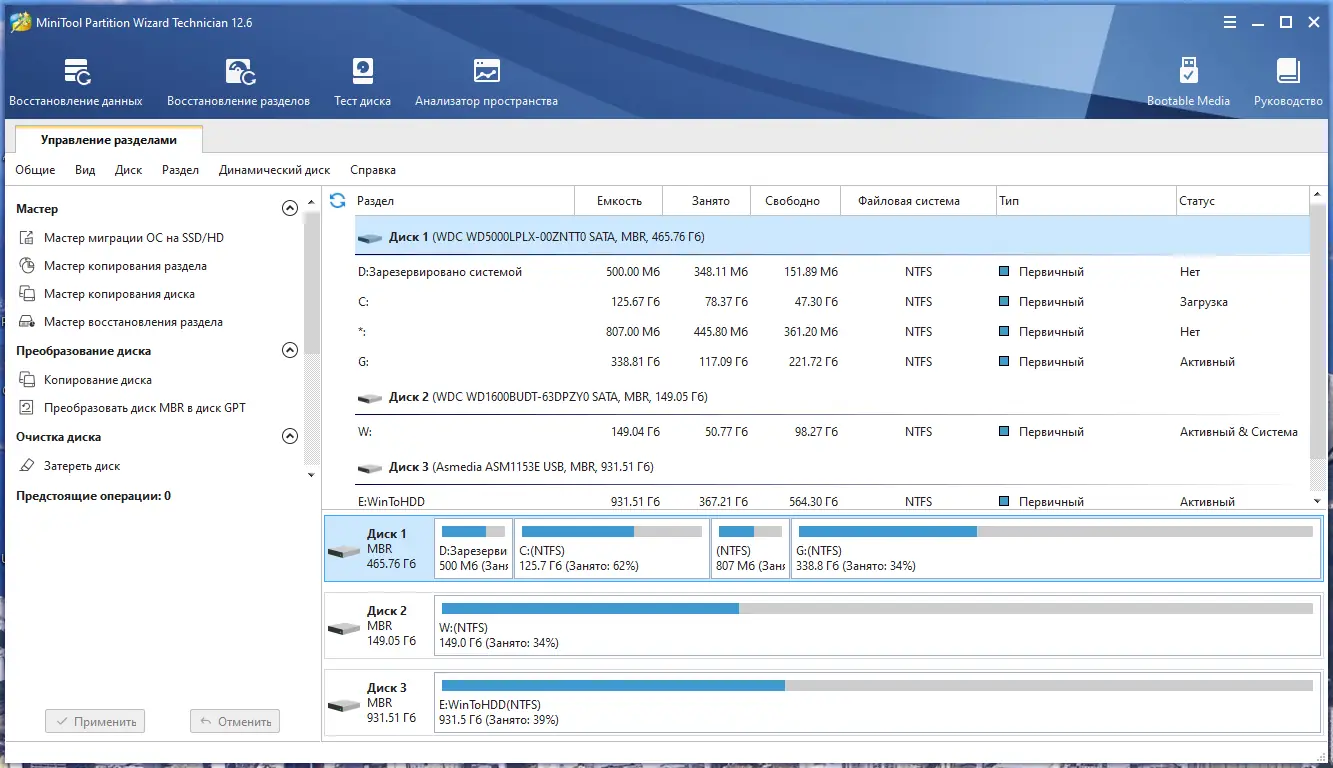Start the OS migration to SSD/HD wizard

click(133, 238)
